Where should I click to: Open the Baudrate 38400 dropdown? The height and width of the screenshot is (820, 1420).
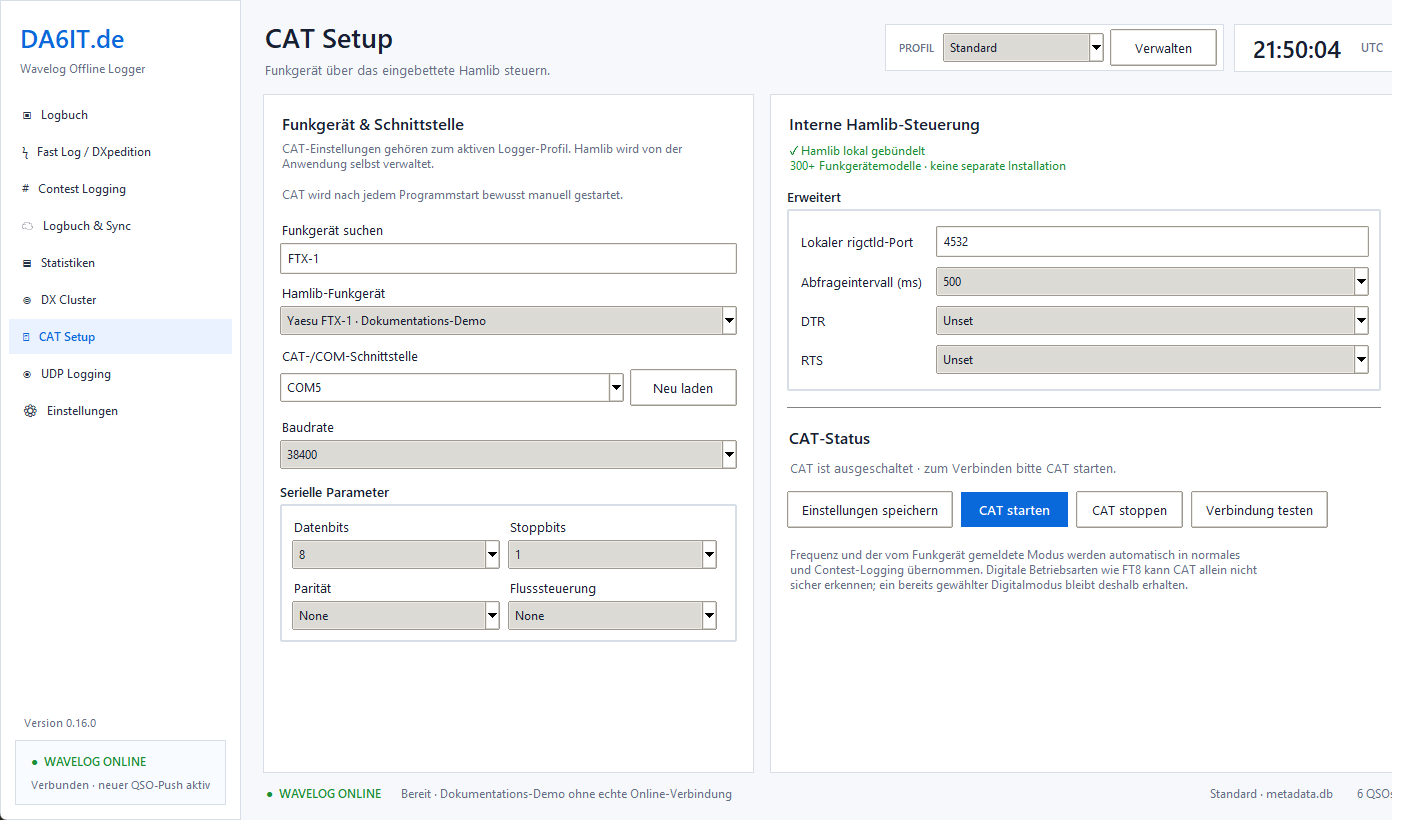coord(509,455)
